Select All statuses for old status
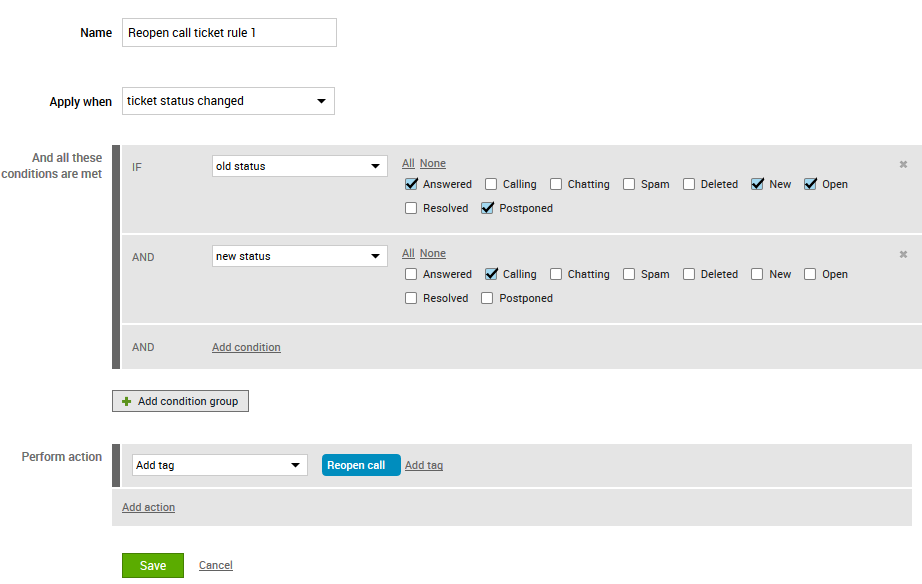Viewport: 922px width, 584px height. click(x=408, y=163)
